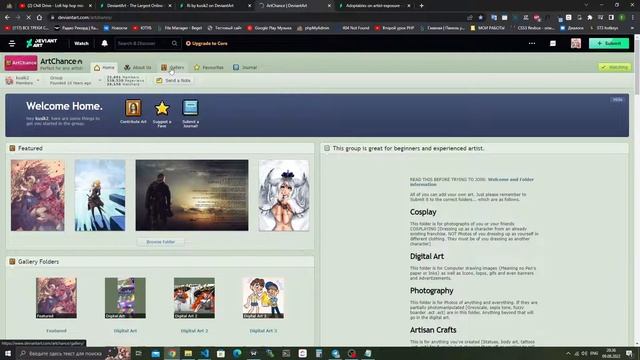The width and height of the screenshot is (640, 360).
Task: Hide the Welcome Home banner
Action: coord(617,100)
